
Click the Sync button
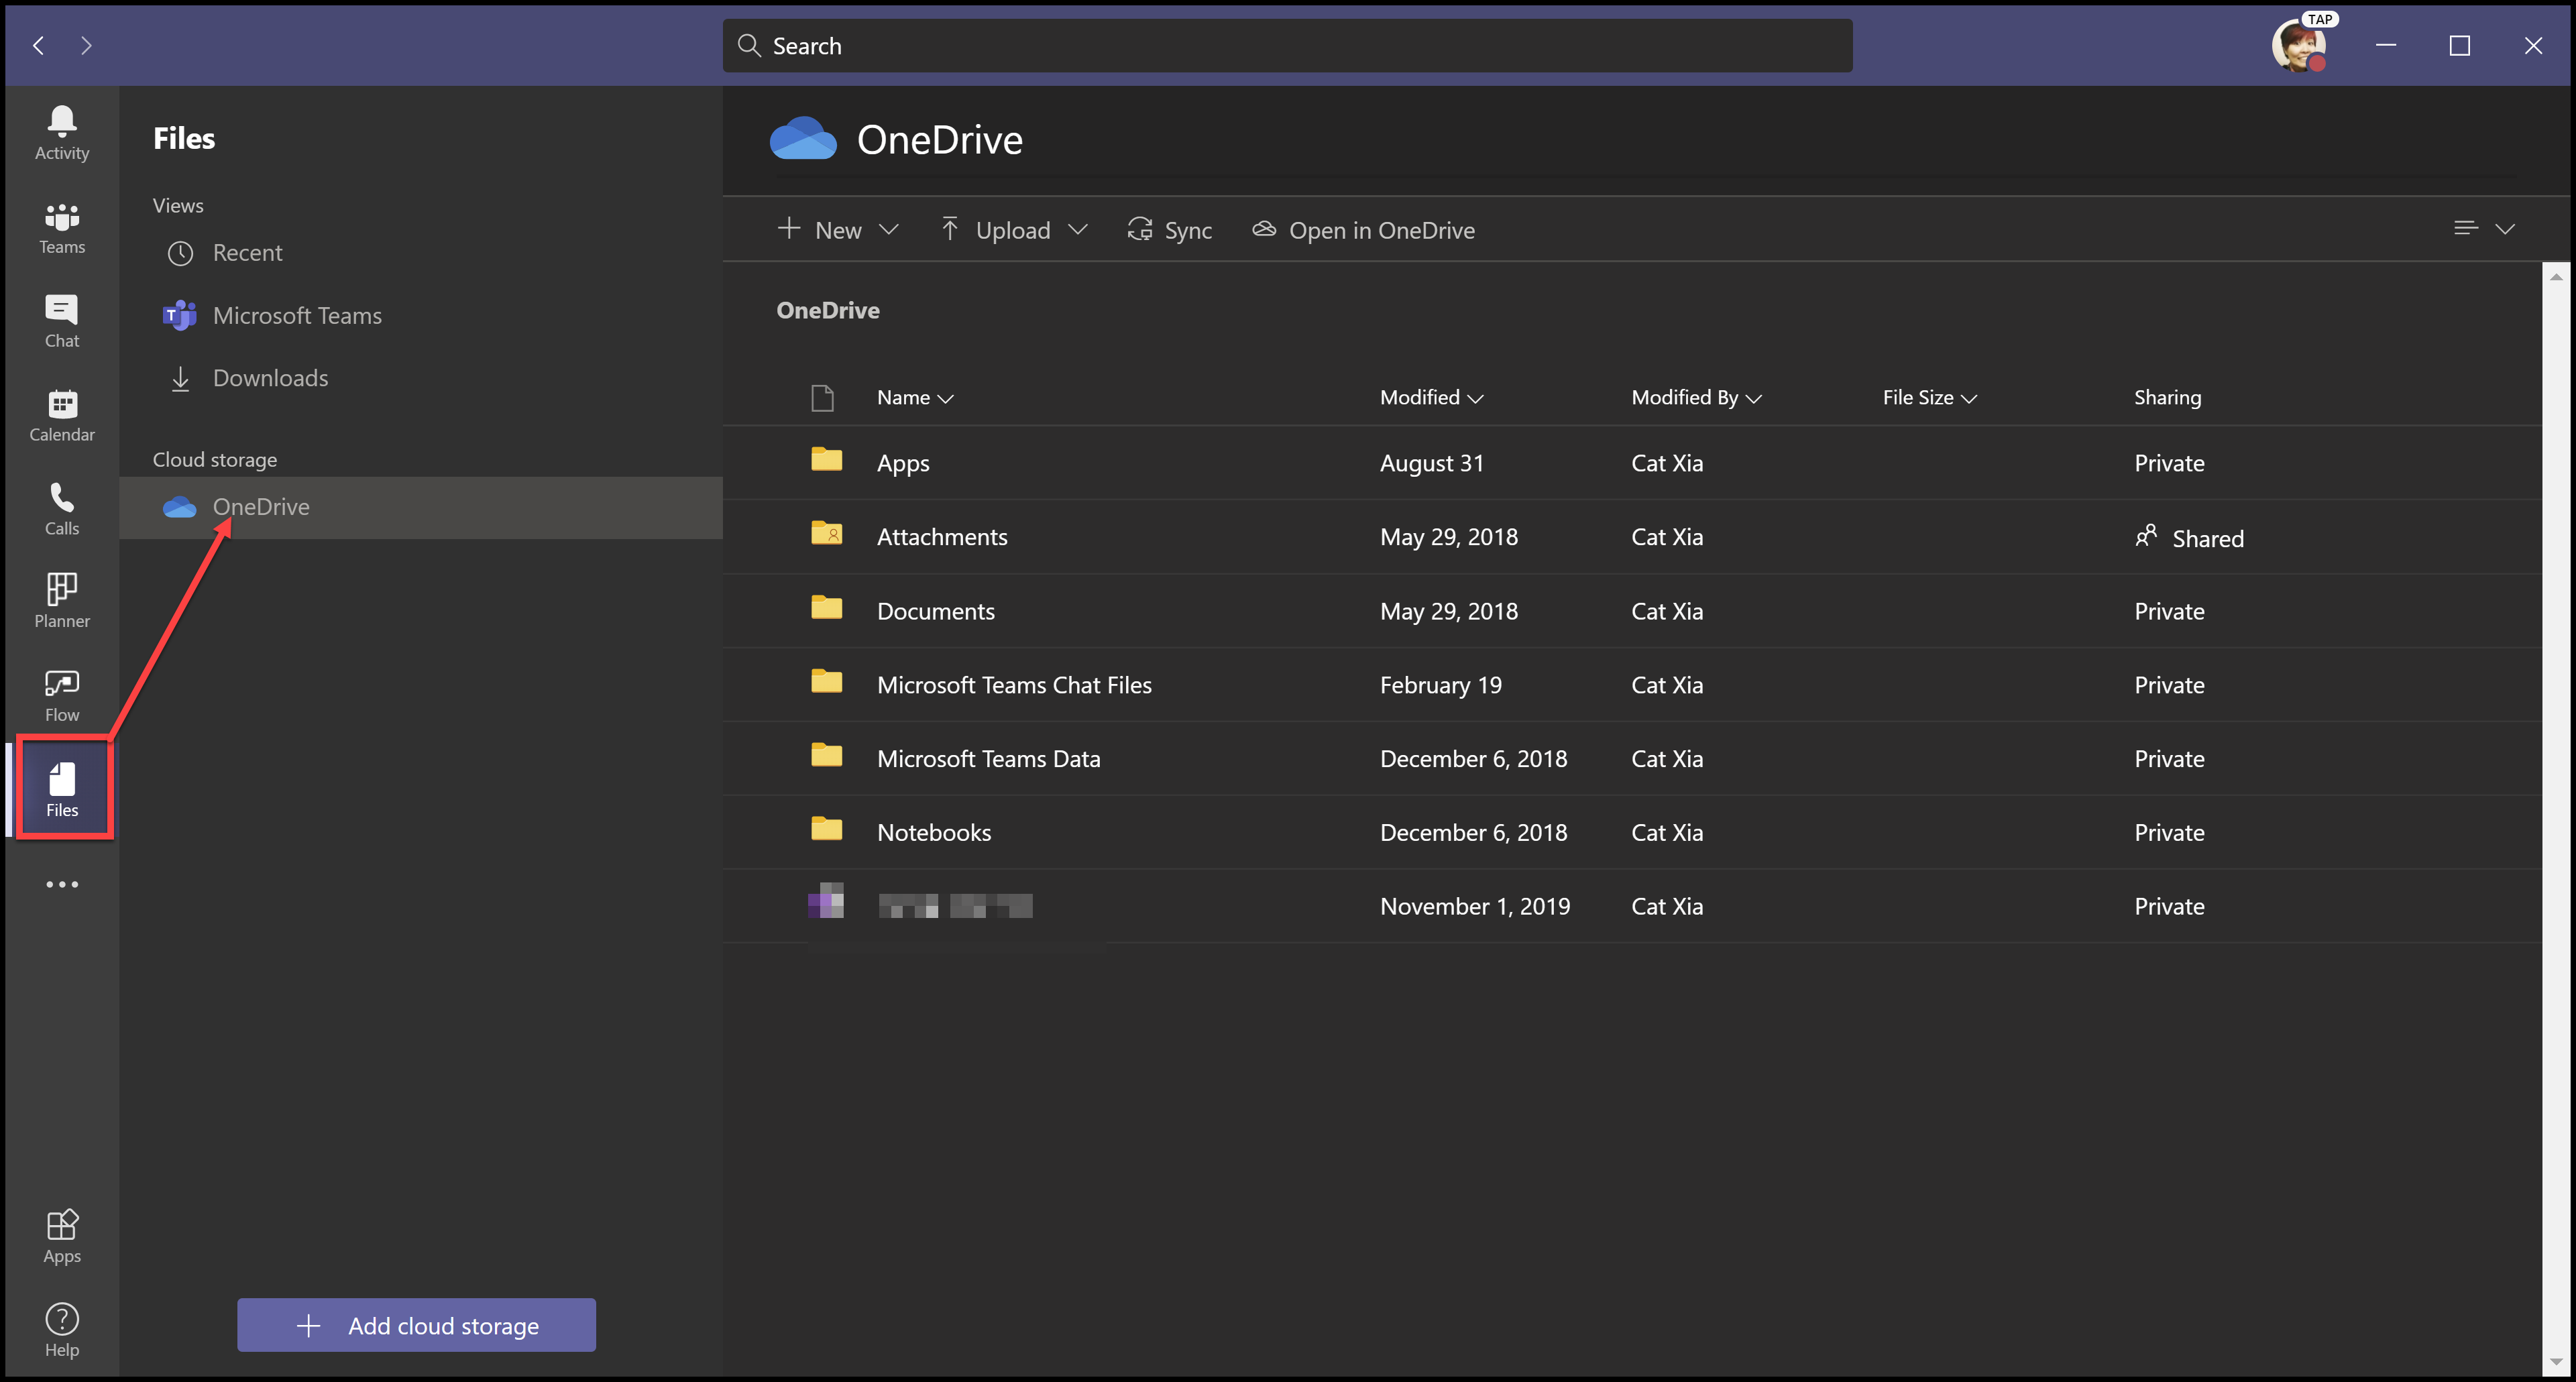tap(1169, 230)
